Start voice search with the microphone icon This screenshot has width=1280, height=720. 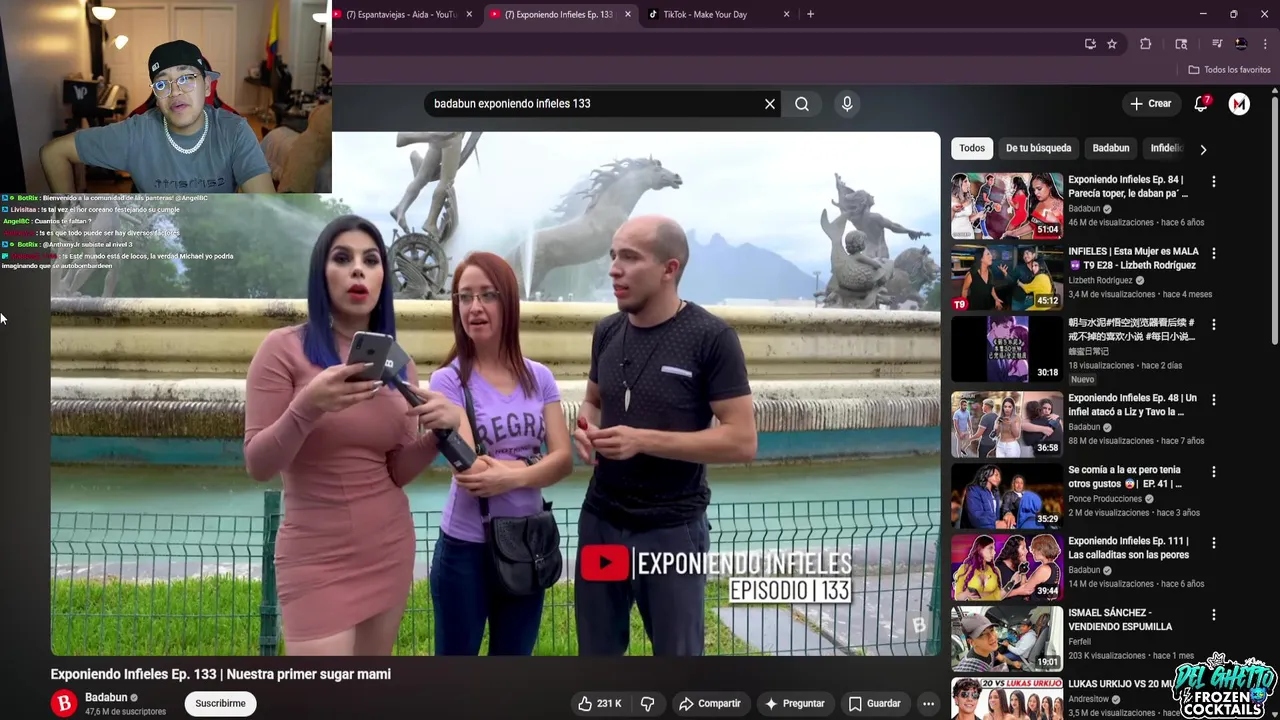click(847, 104)
